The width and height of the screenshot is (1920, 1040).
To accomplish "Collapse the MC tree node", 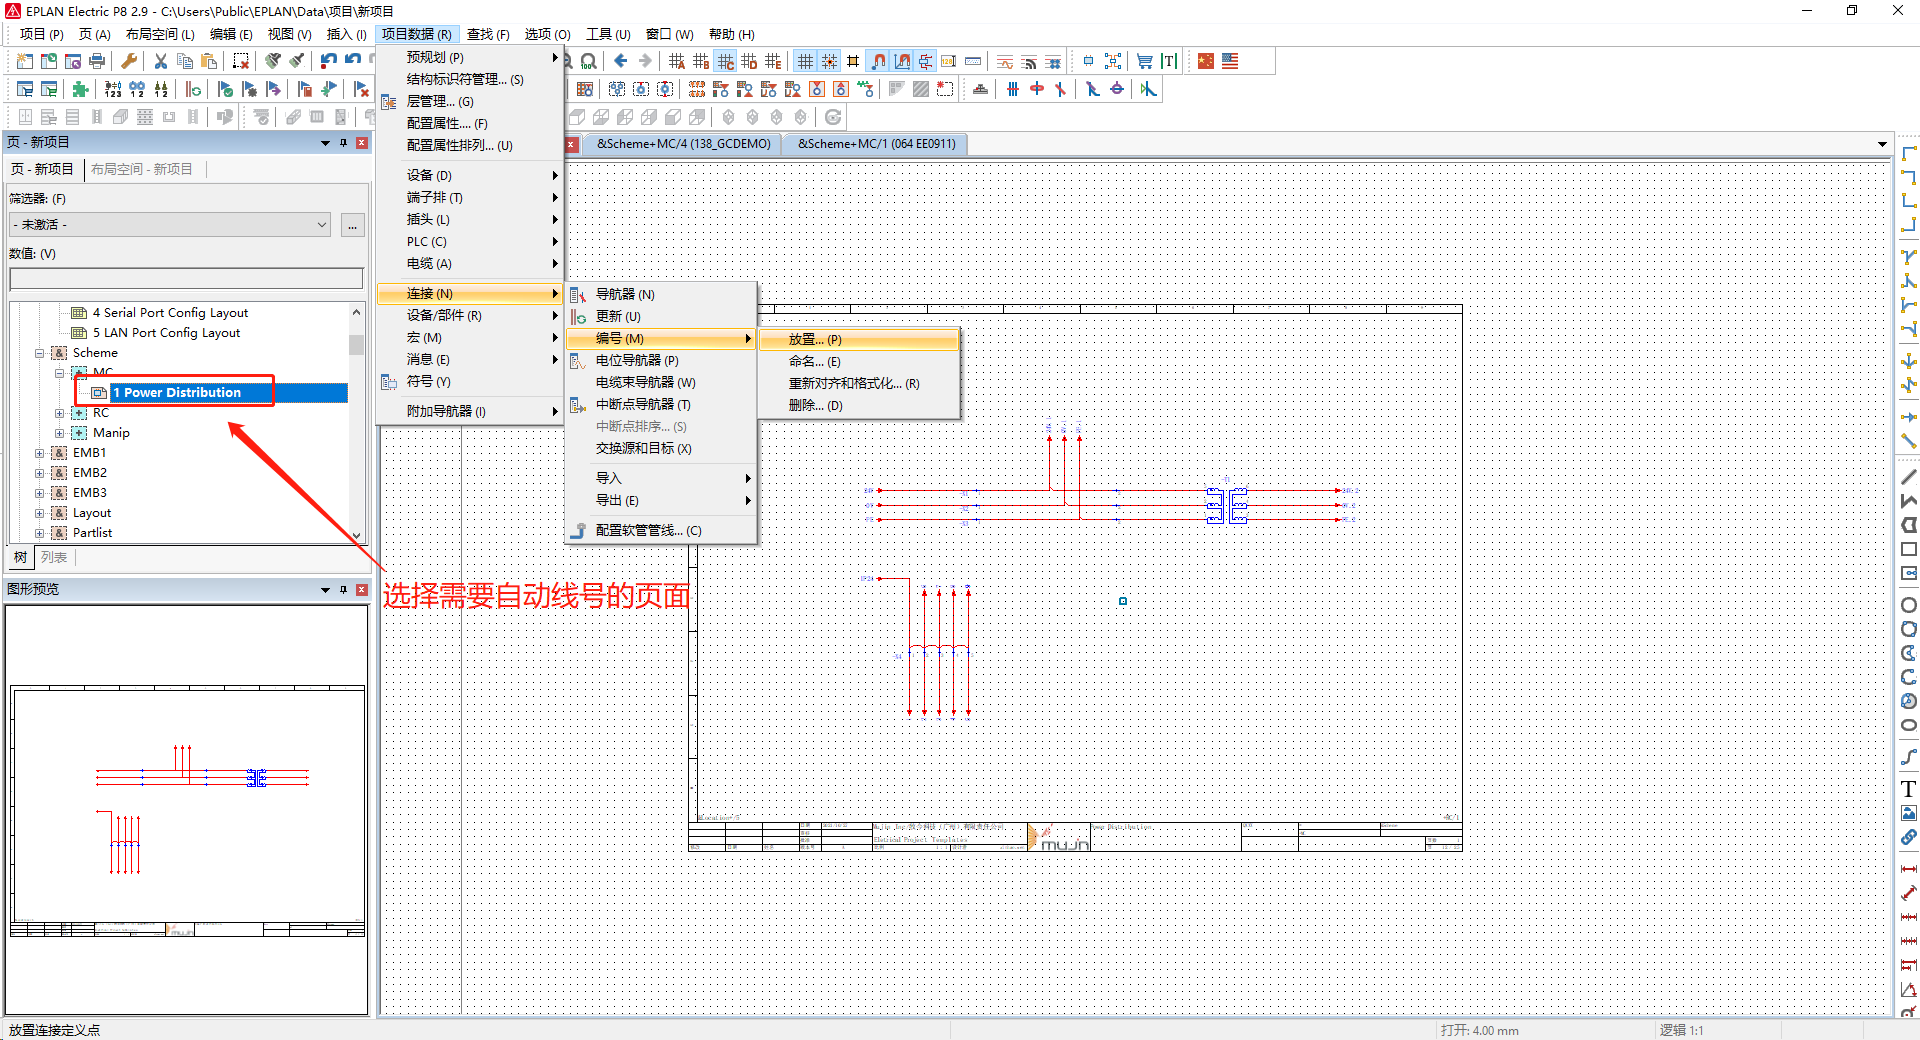I will 60,373.
